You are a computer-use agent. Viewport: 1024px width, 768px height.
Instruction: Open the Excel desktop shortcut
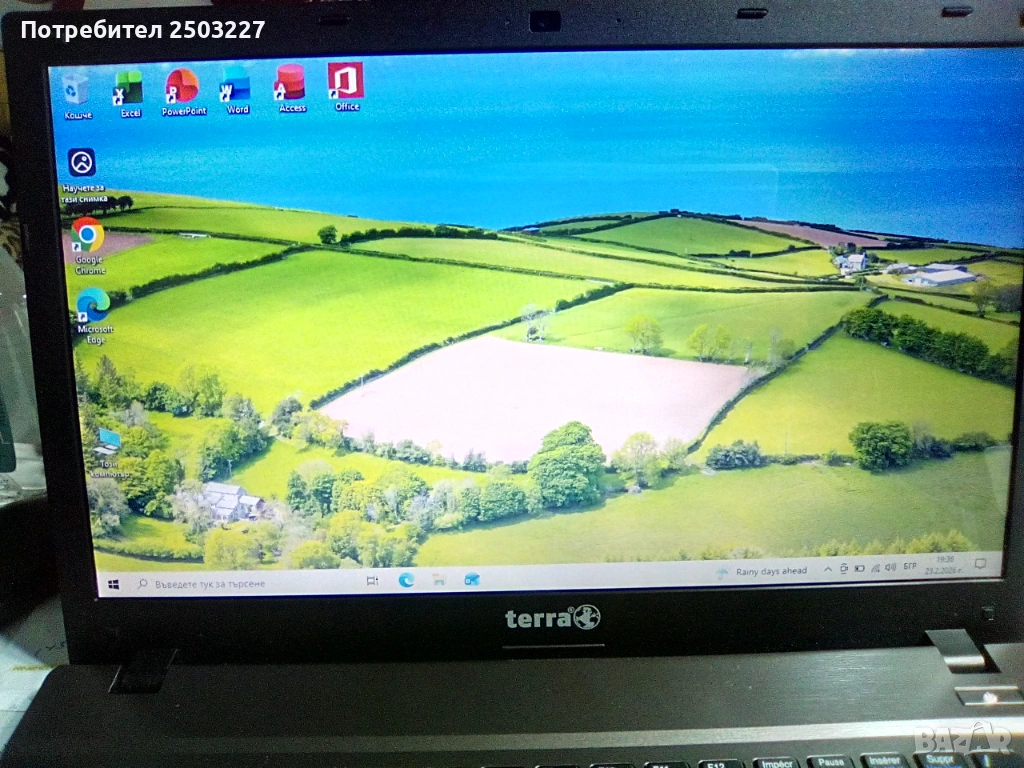tap(129, 90)
